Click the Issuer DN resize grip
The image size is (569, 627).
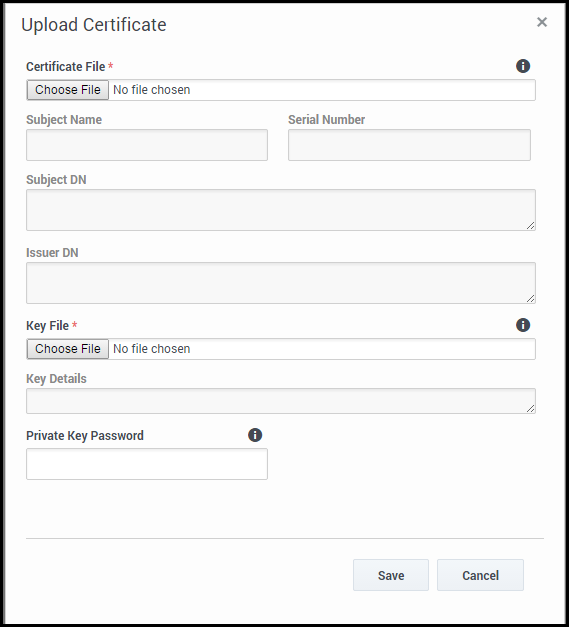(531, 299)
